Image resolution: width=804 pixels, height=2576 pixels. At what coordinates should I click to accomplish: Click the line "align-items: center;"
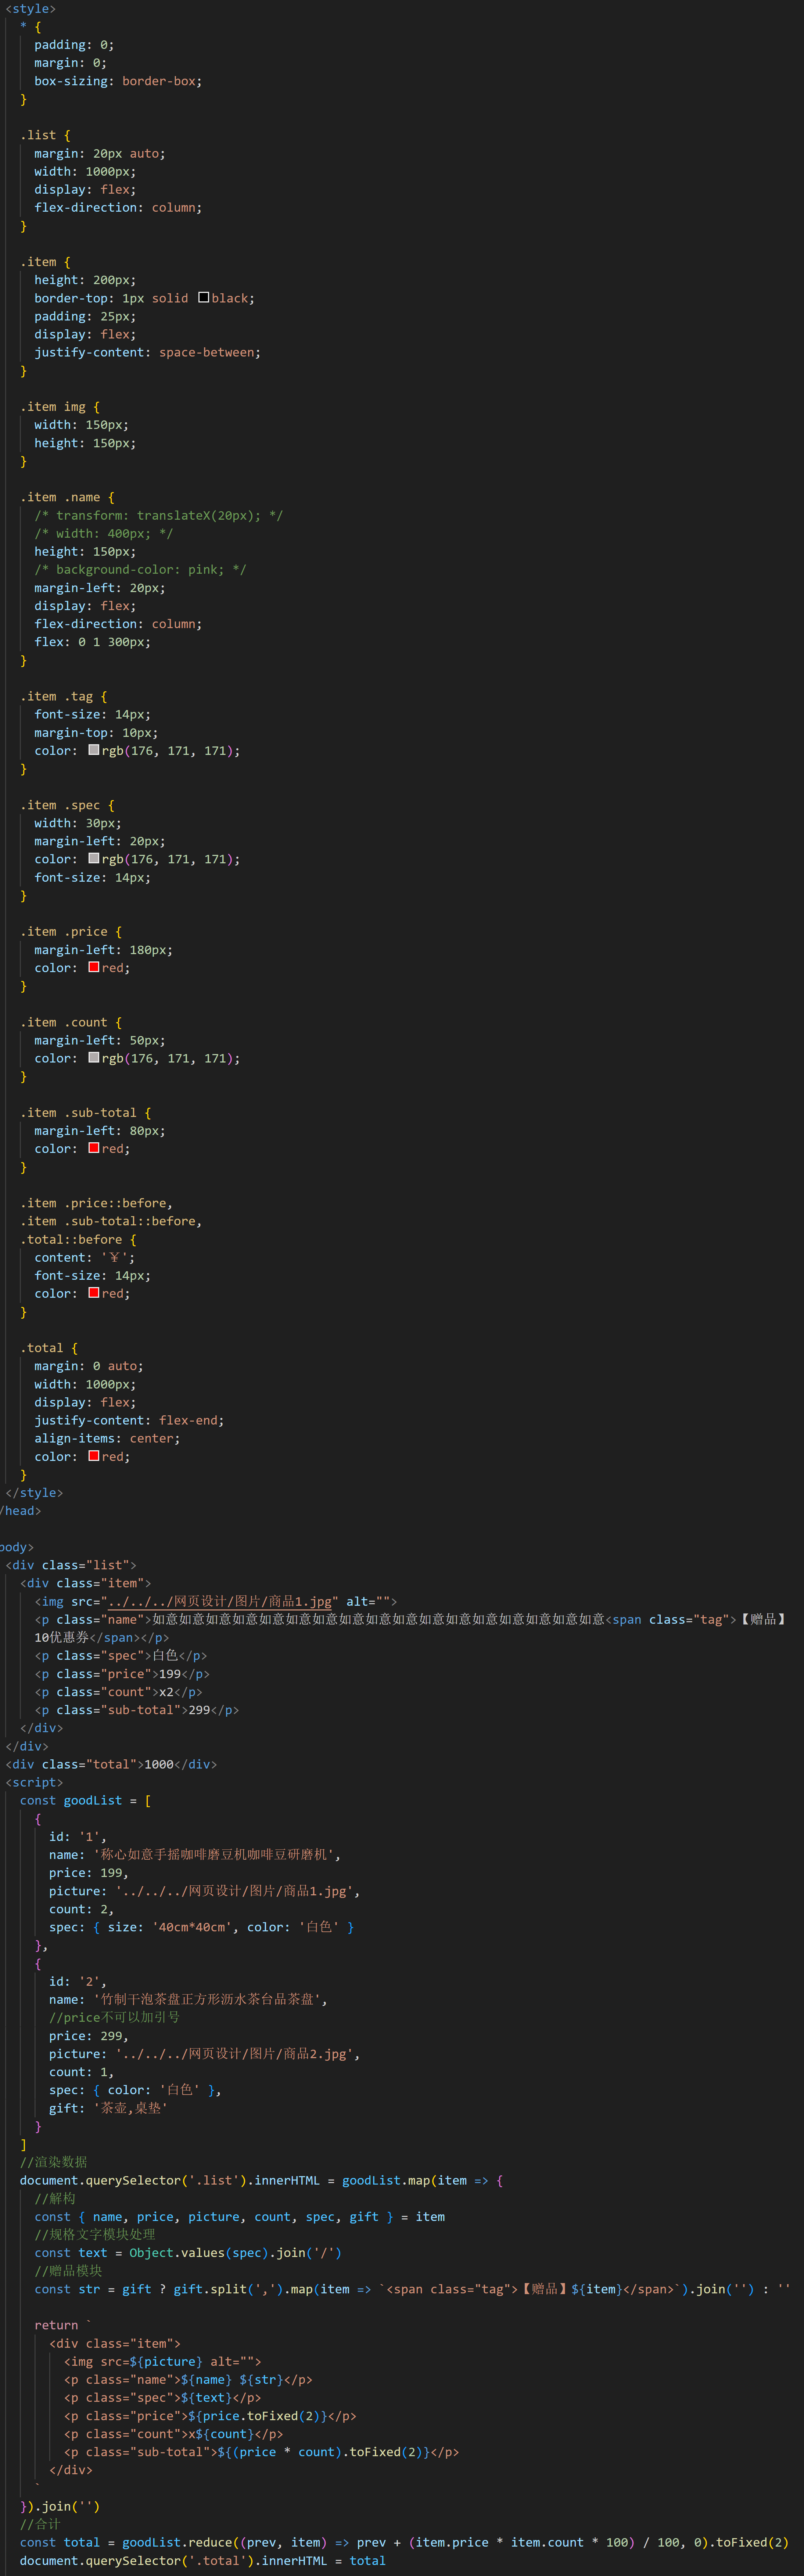coord(107,1438)
